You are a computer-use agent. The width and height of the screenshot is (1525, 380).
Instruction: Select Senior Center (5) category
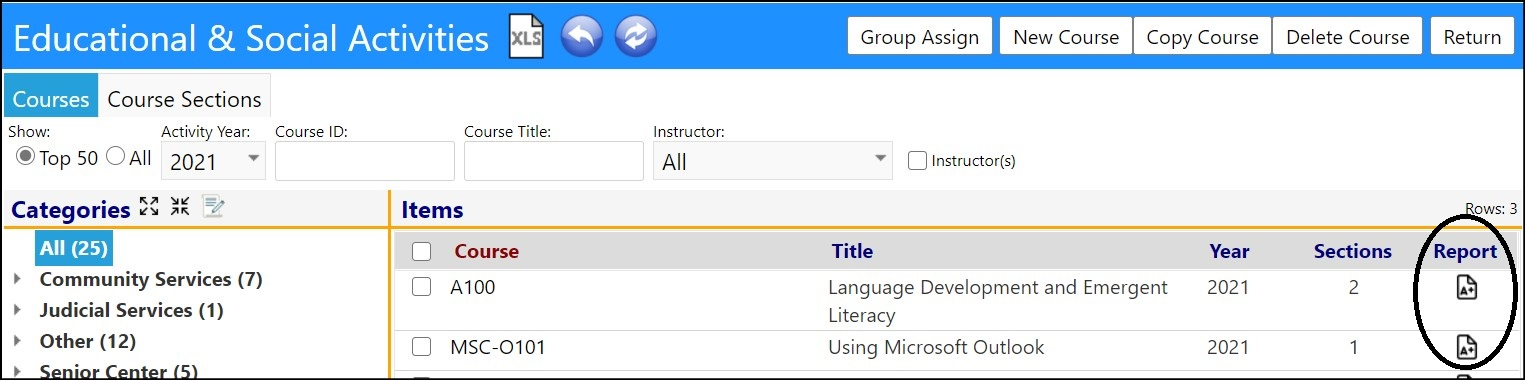(118, 371)
